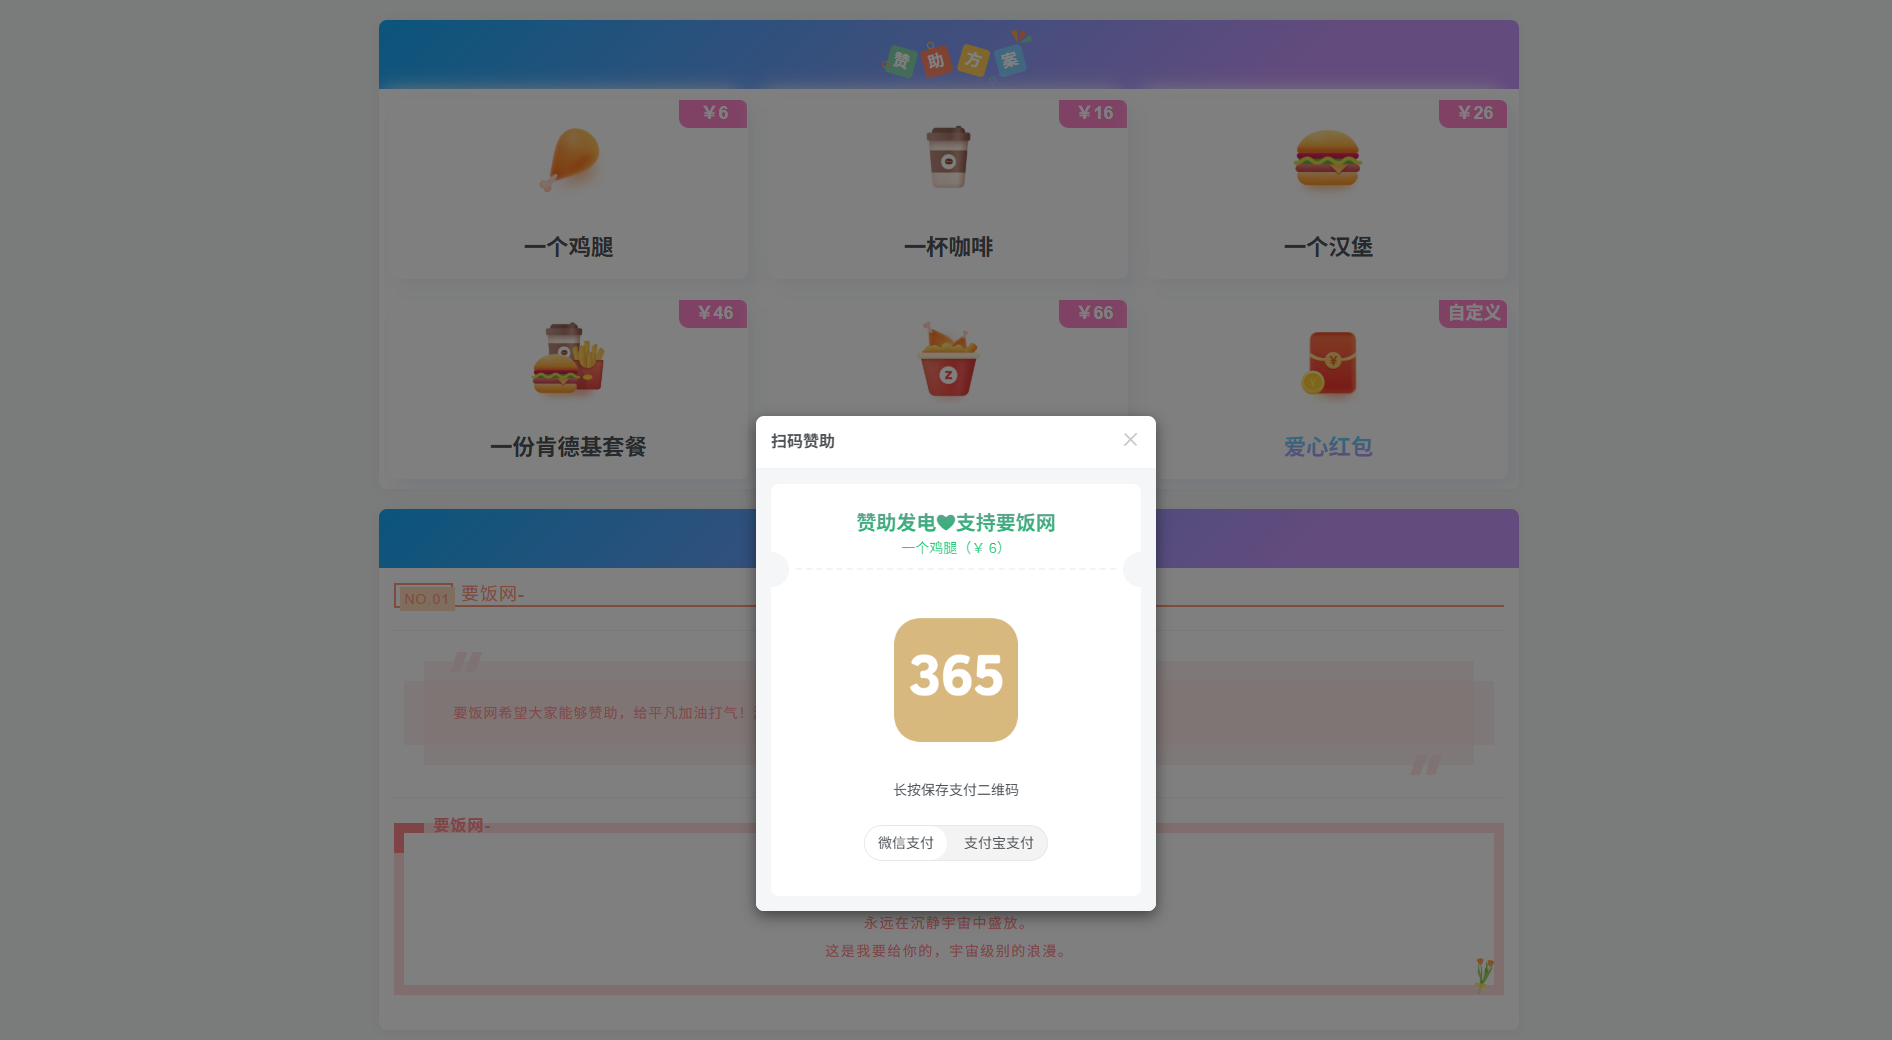Select the ¥66 price tag
Viewport: 1892px width, 1040px height.
pos(1093,313)
